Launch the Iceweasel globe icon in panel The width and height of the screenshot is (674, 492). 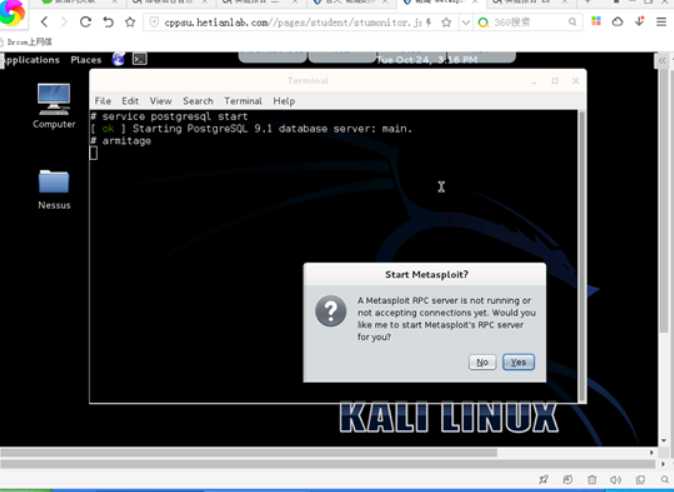click(x=118, y=59)
